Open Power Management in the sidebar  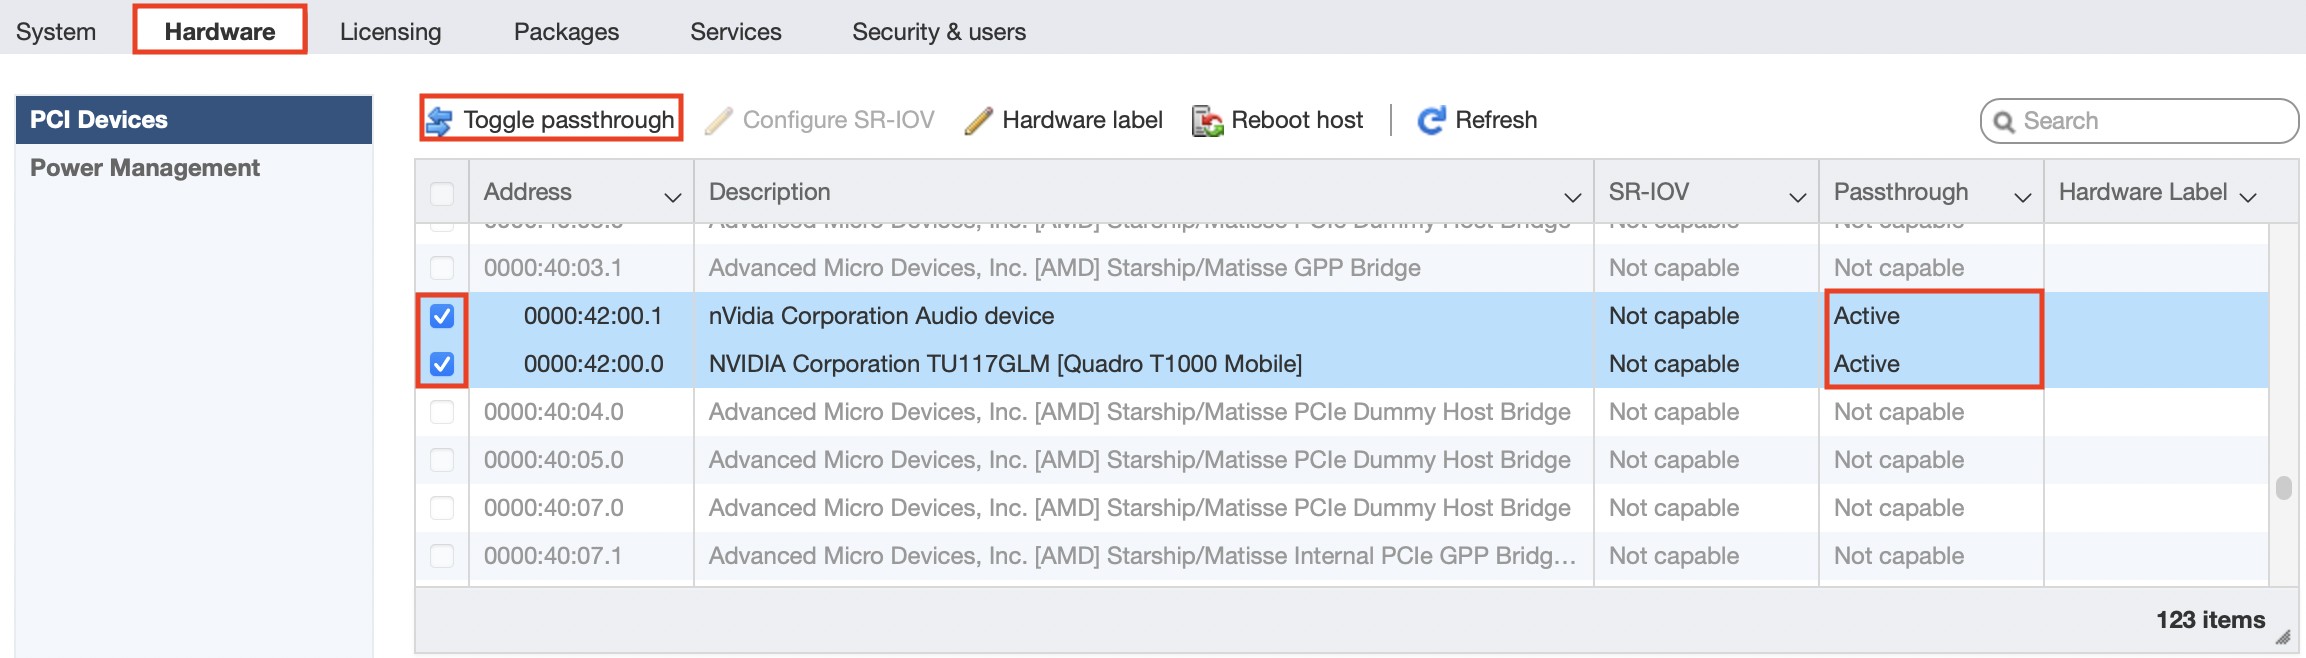[x=145, y=168]
